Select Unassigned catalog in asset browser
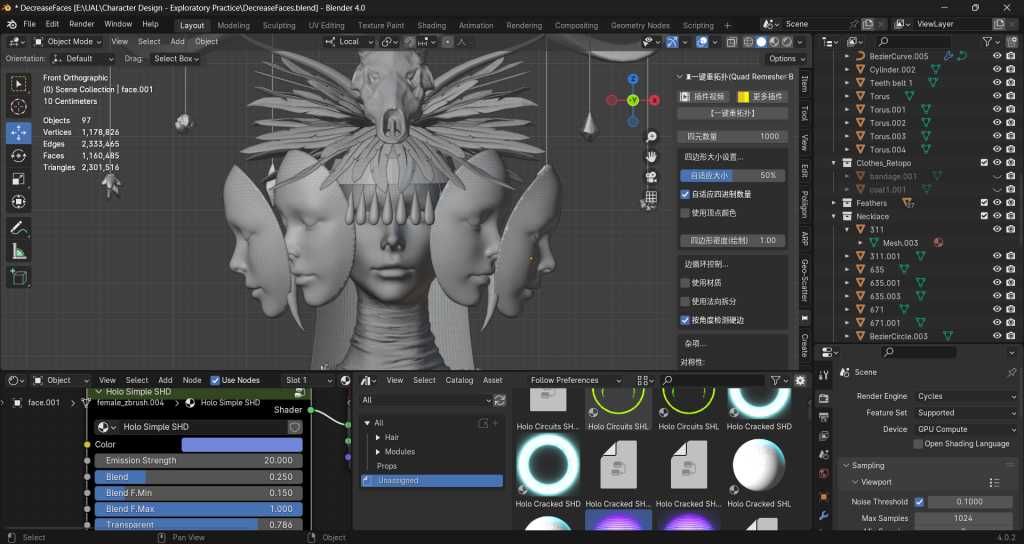Image resolution: width=1024 pixels, height=544 pixels. coord(432,481)
